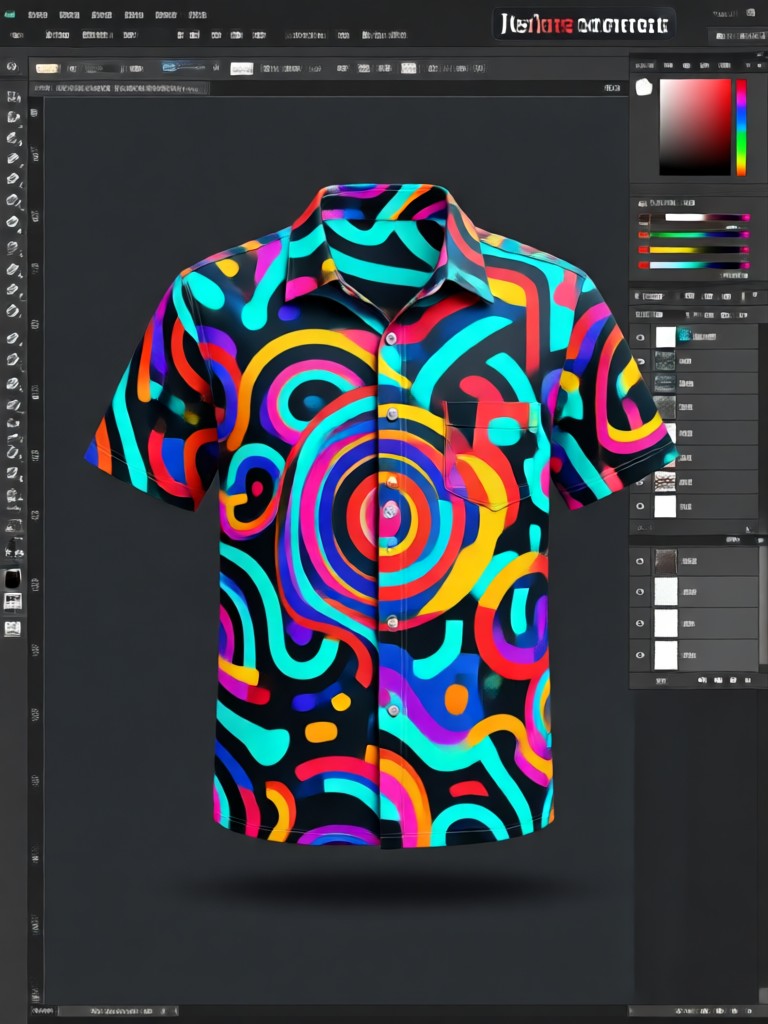Image resolution: width=768 pixels, height=1024 pixels.
Task: Select the brown-and-white patterned layer thumbnail
Action: coord(665,481)
